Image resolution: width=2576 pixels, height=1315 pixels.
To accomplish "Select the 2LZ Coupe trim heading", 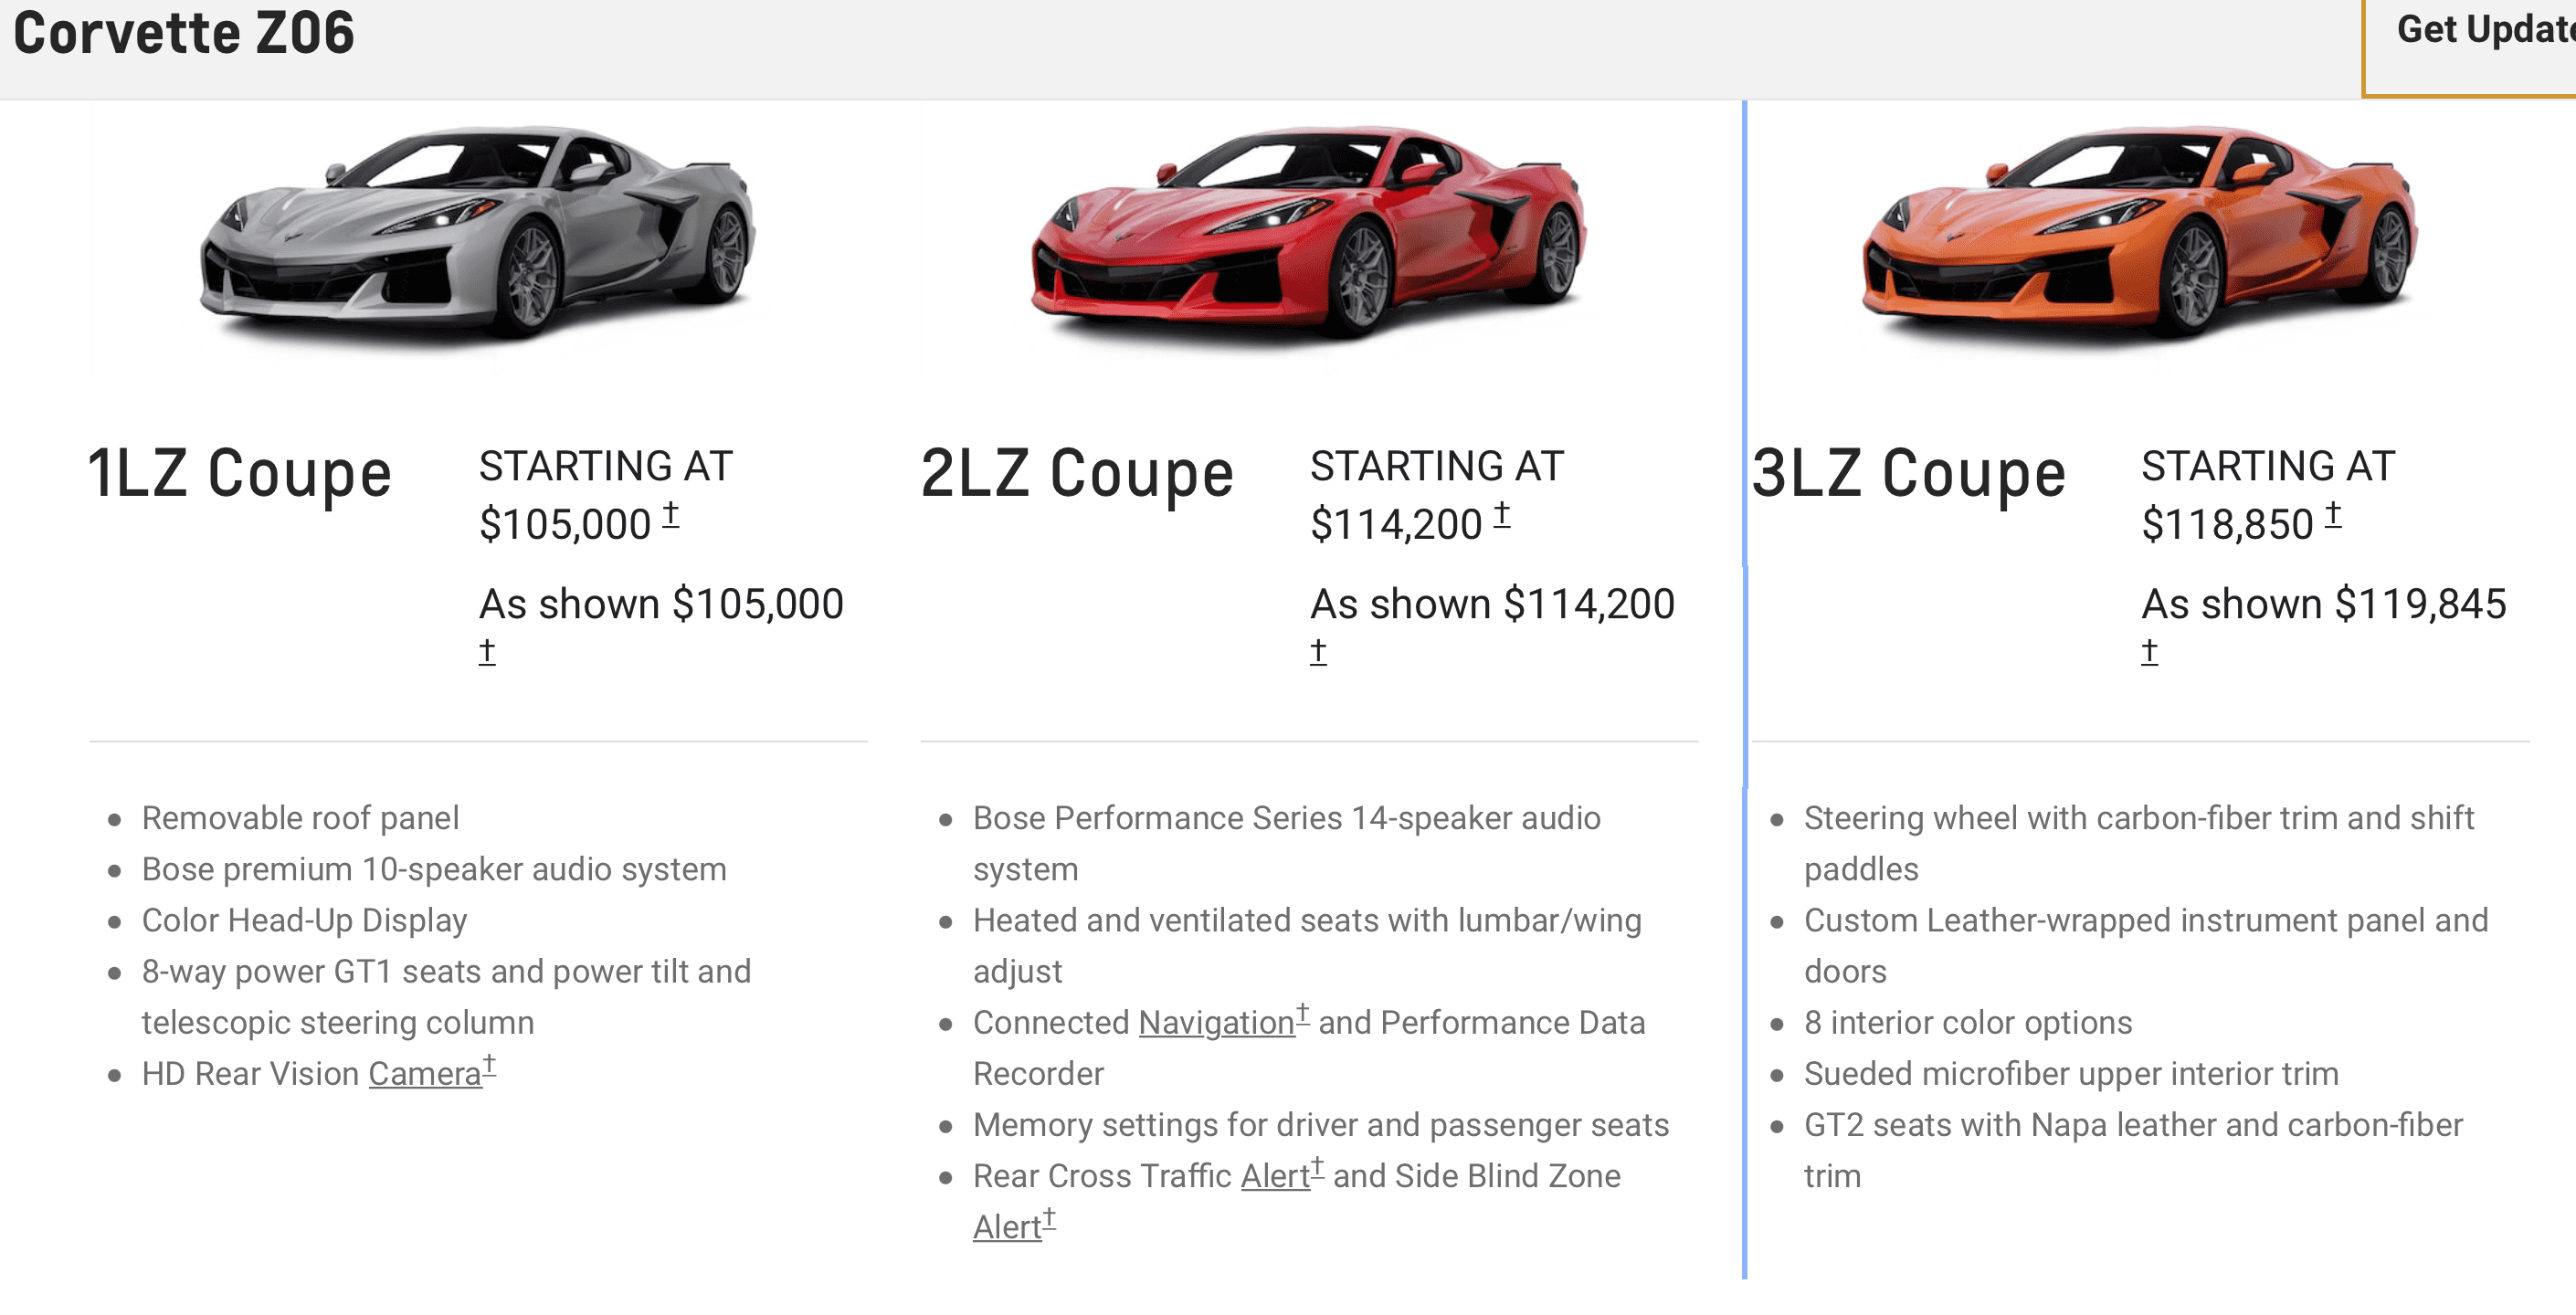I will (1076, 472).
